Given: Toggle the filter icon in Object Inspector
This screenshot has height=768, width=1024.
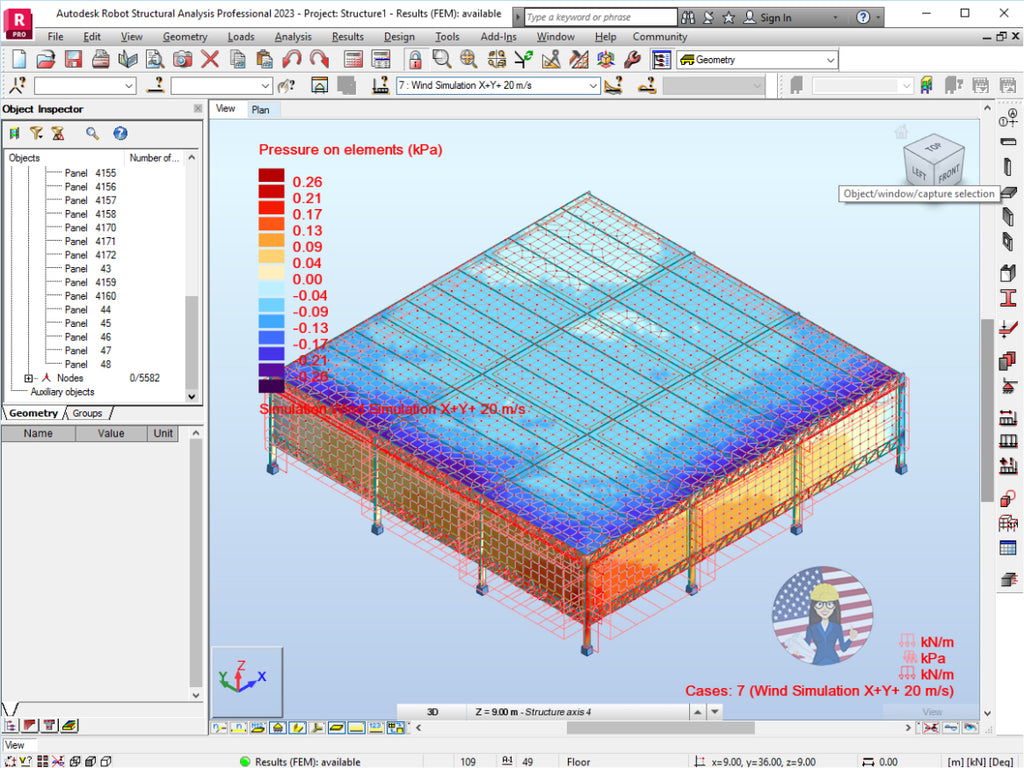Looking at the screenshot, I should (37, 133).
